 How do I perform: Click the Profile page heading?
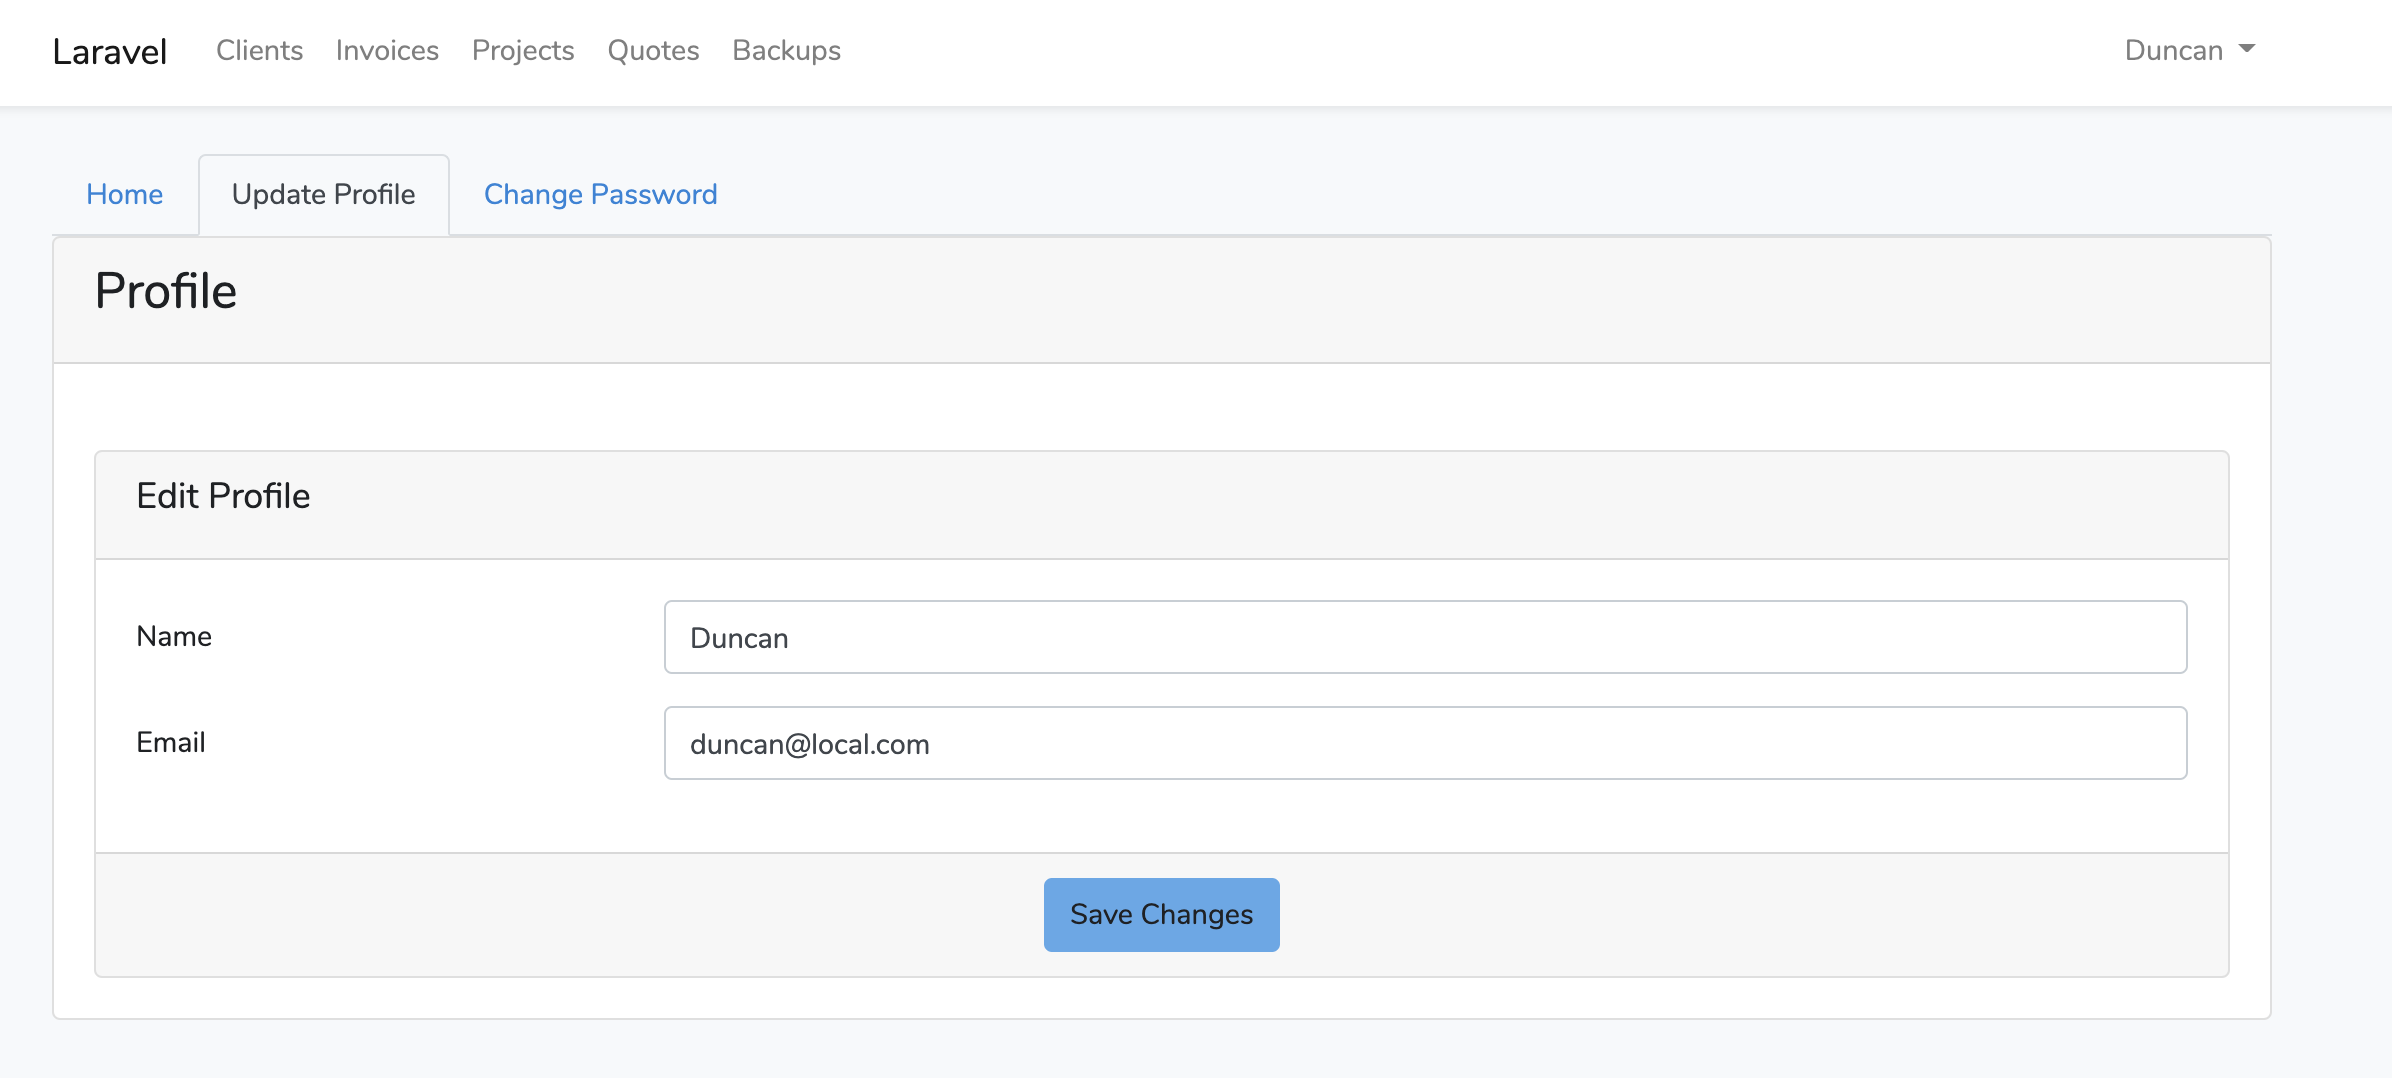166,291
